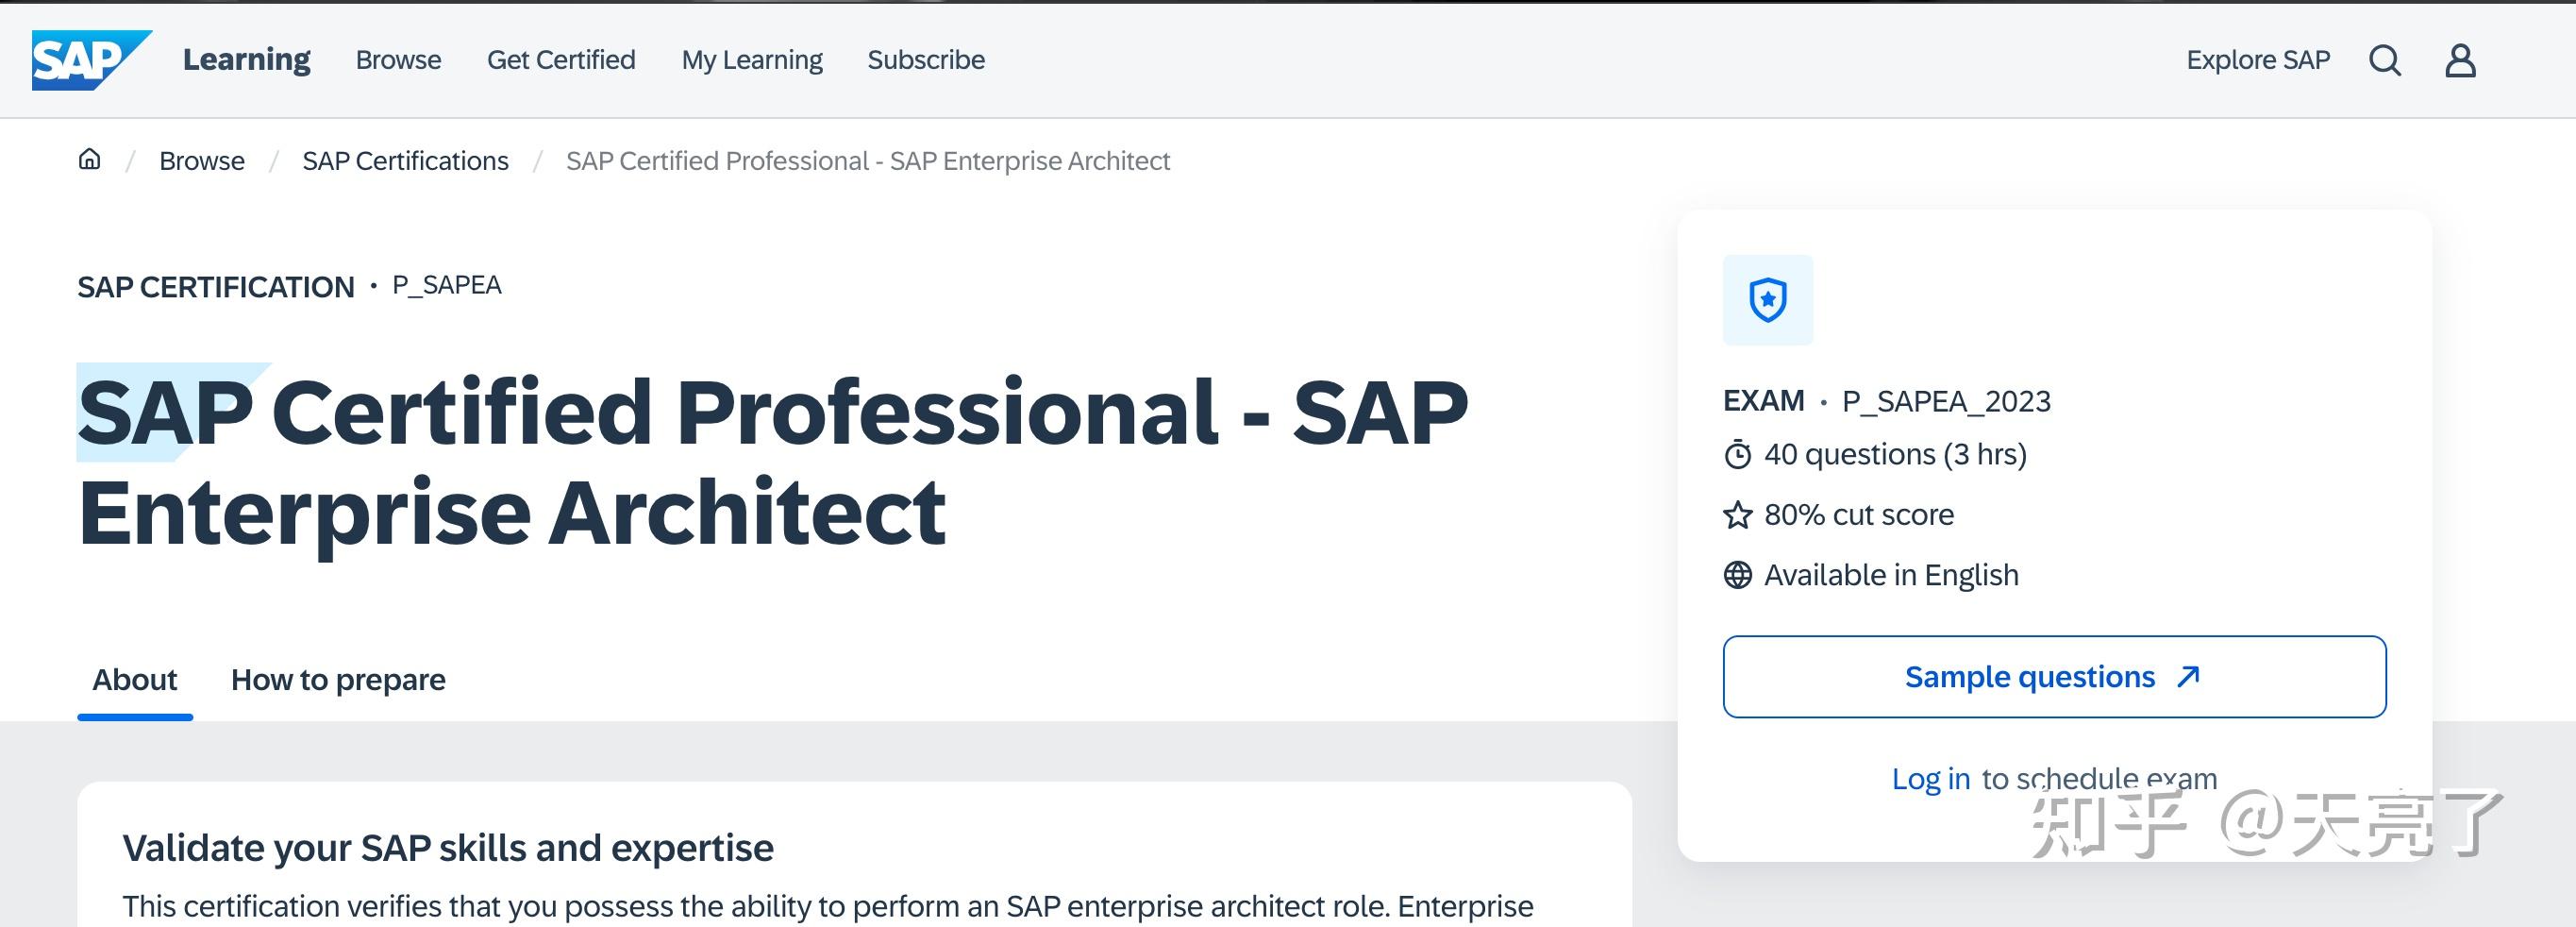Open the Browse menu in navigation
This screenshot has width=2576, height=927.
coord(398,60)
